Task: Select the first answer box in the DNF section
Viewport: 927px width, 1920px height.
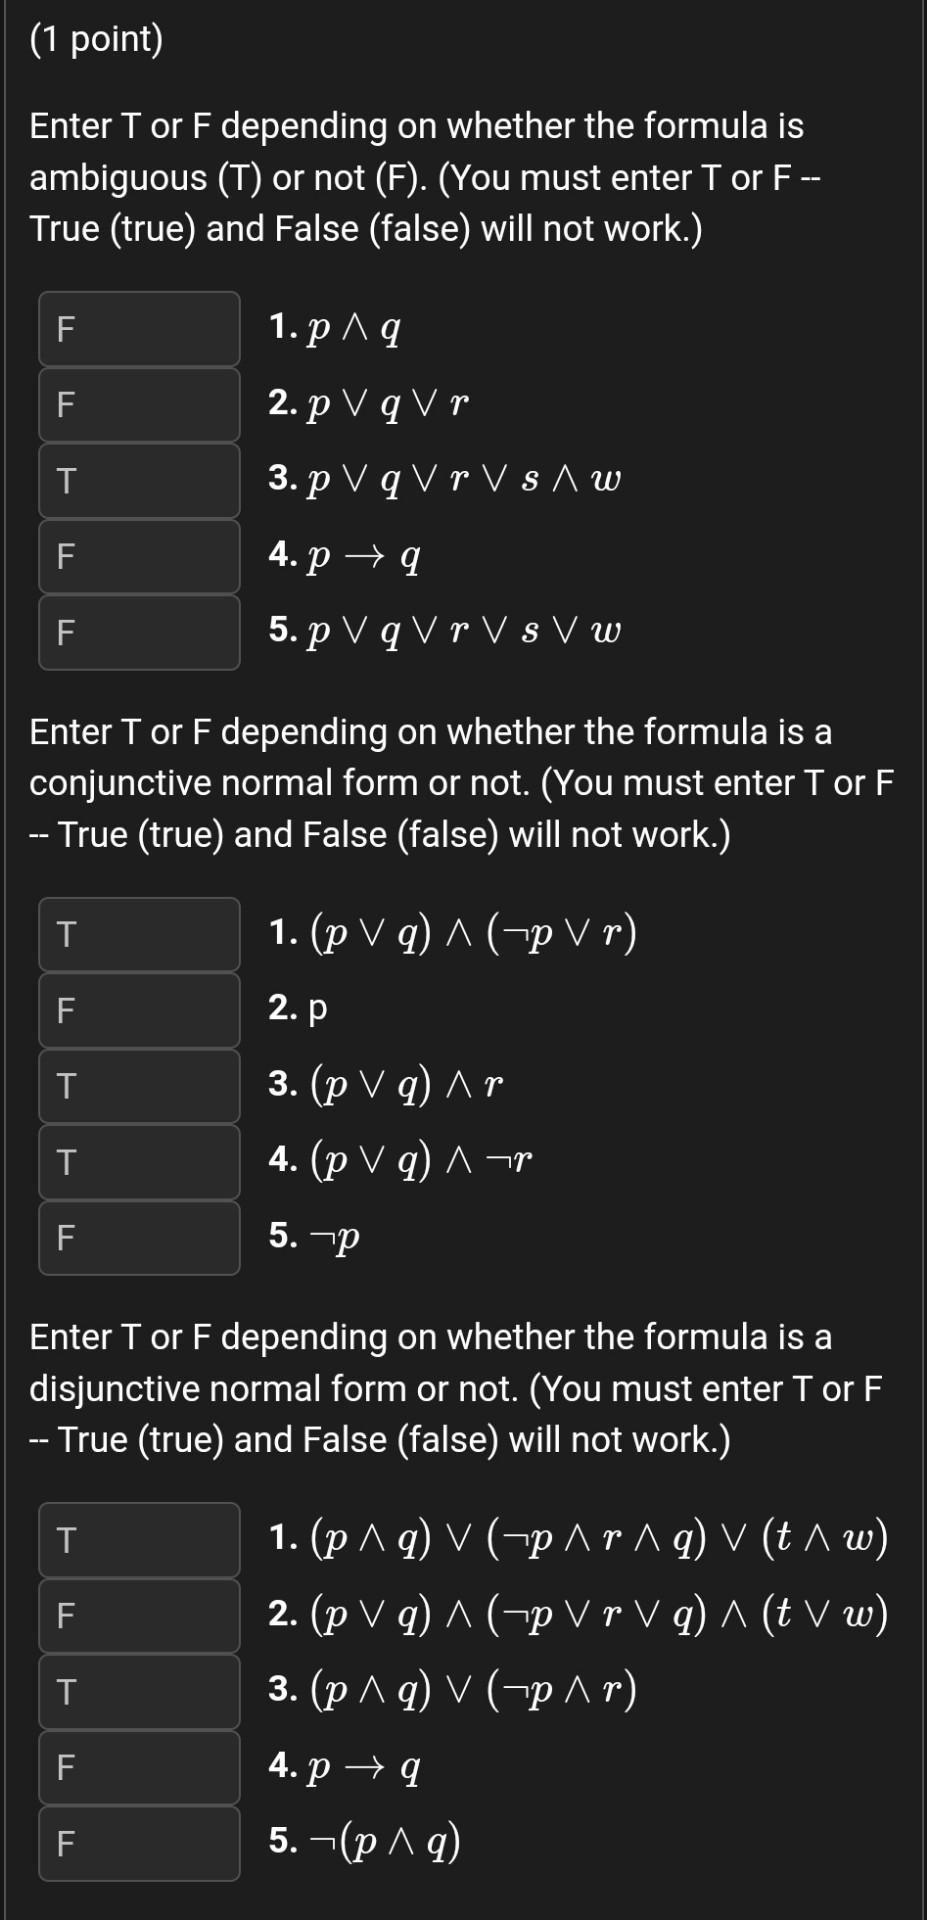Action: tap(139, 1541)
